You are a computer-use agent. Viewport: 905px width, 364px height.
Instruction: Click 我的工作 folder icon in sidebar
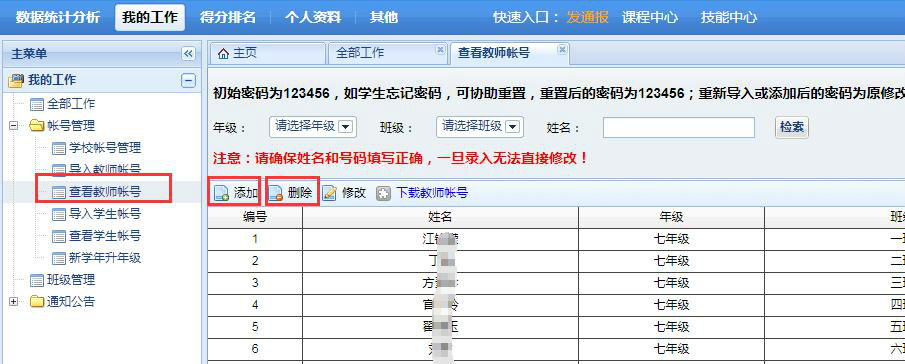(16, 80)
